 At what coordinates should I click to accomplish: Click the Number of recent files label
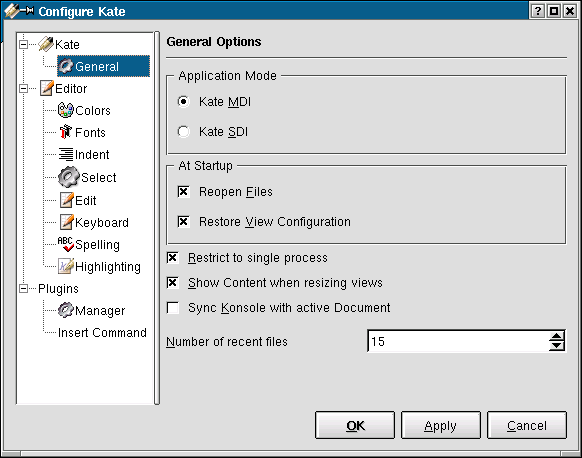point(227,342)
